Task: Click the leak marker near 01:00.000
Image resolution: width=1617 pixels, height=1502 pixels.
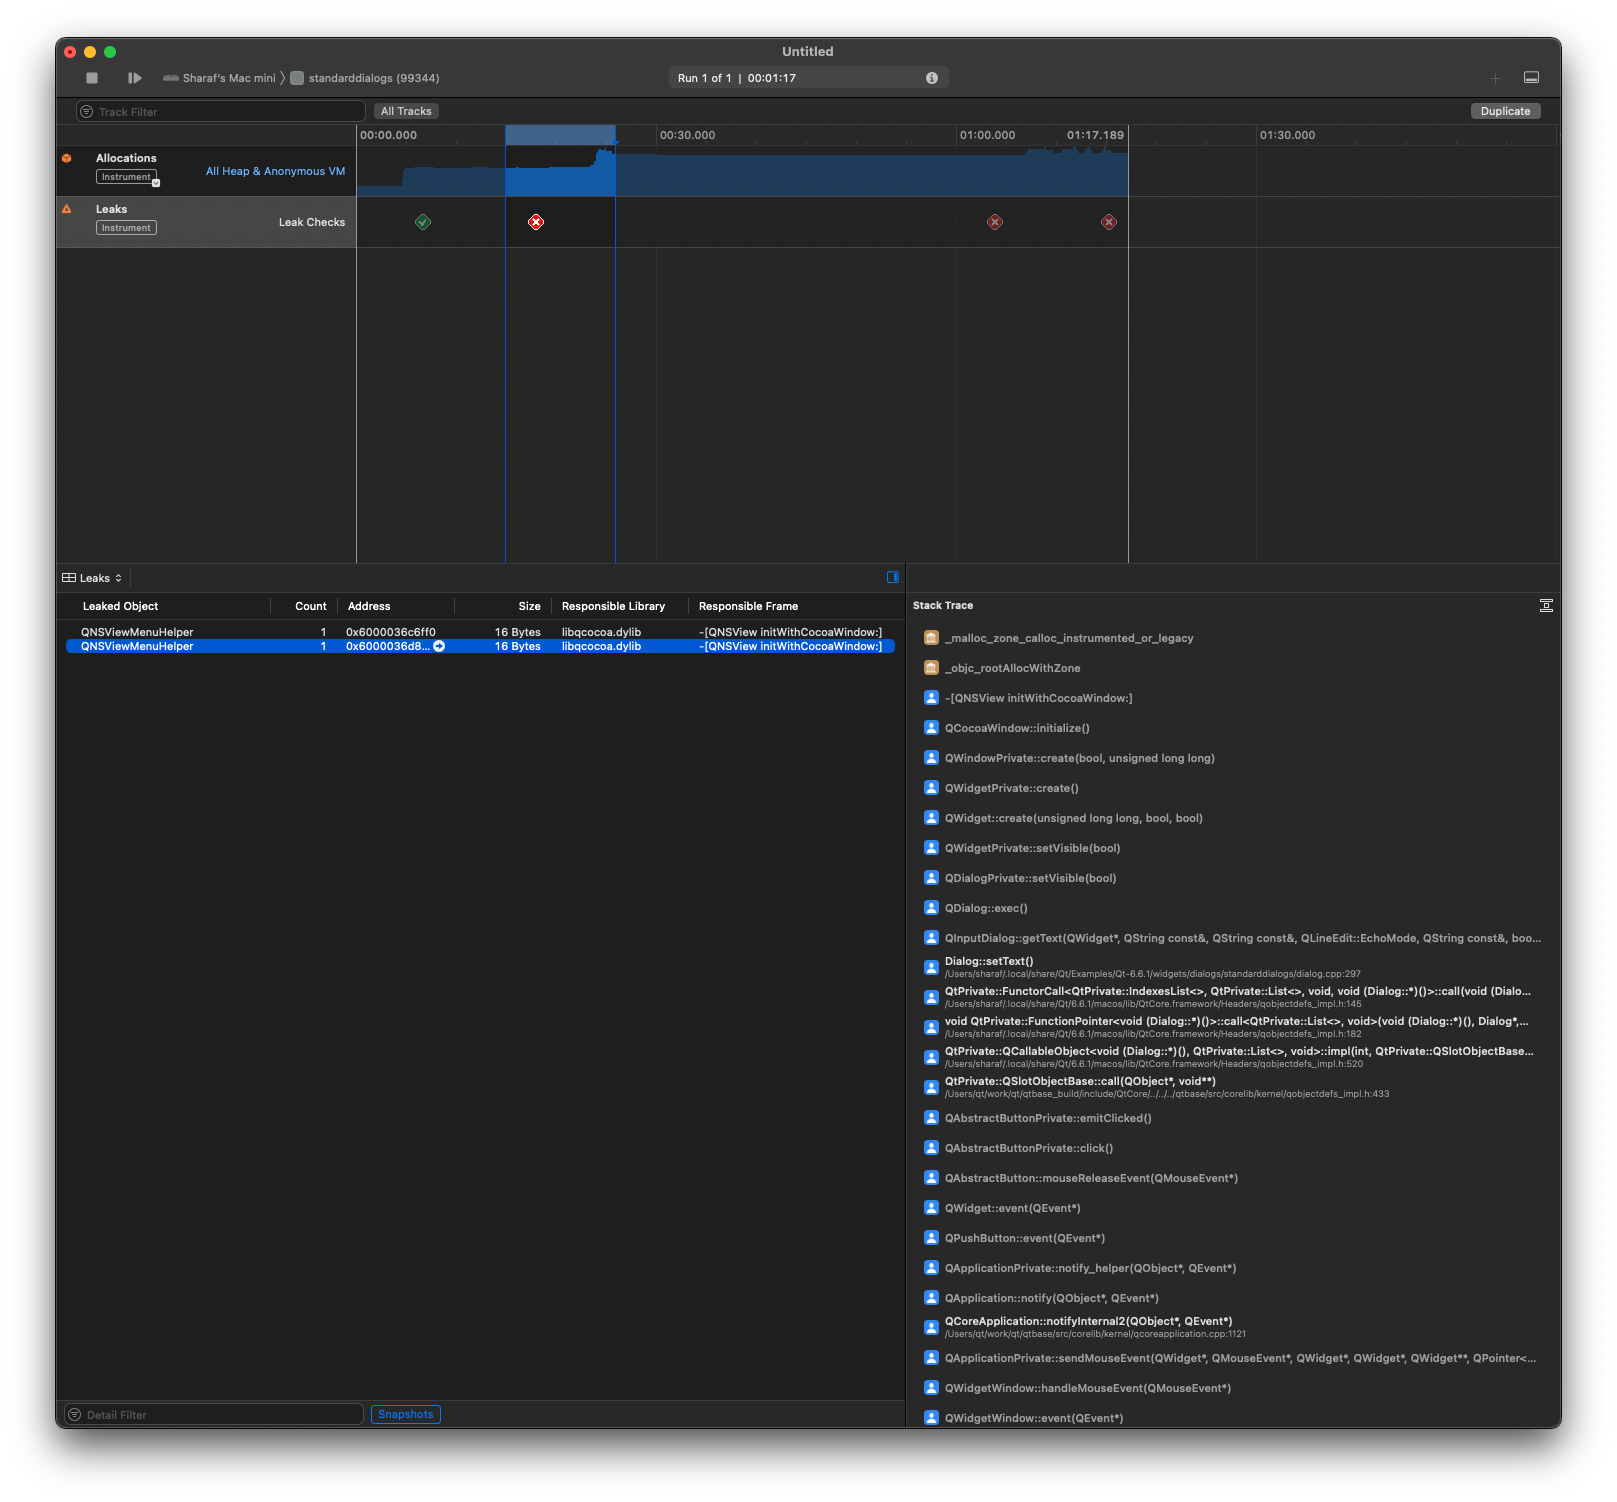Action: [x=995, y=222]
